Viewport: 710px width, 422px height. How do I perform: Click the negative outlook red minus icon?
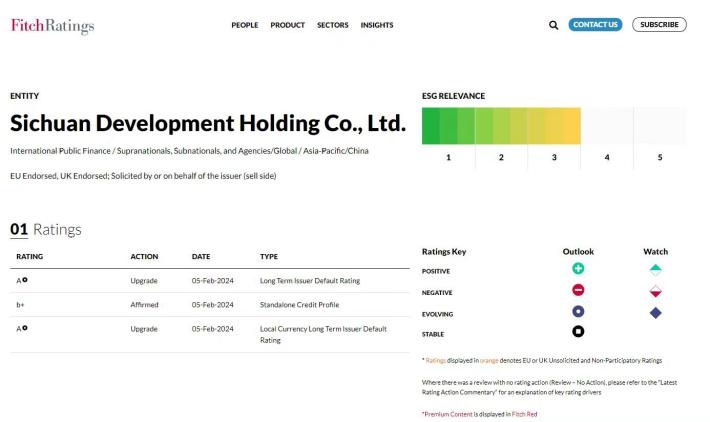[x=578, y=291]
